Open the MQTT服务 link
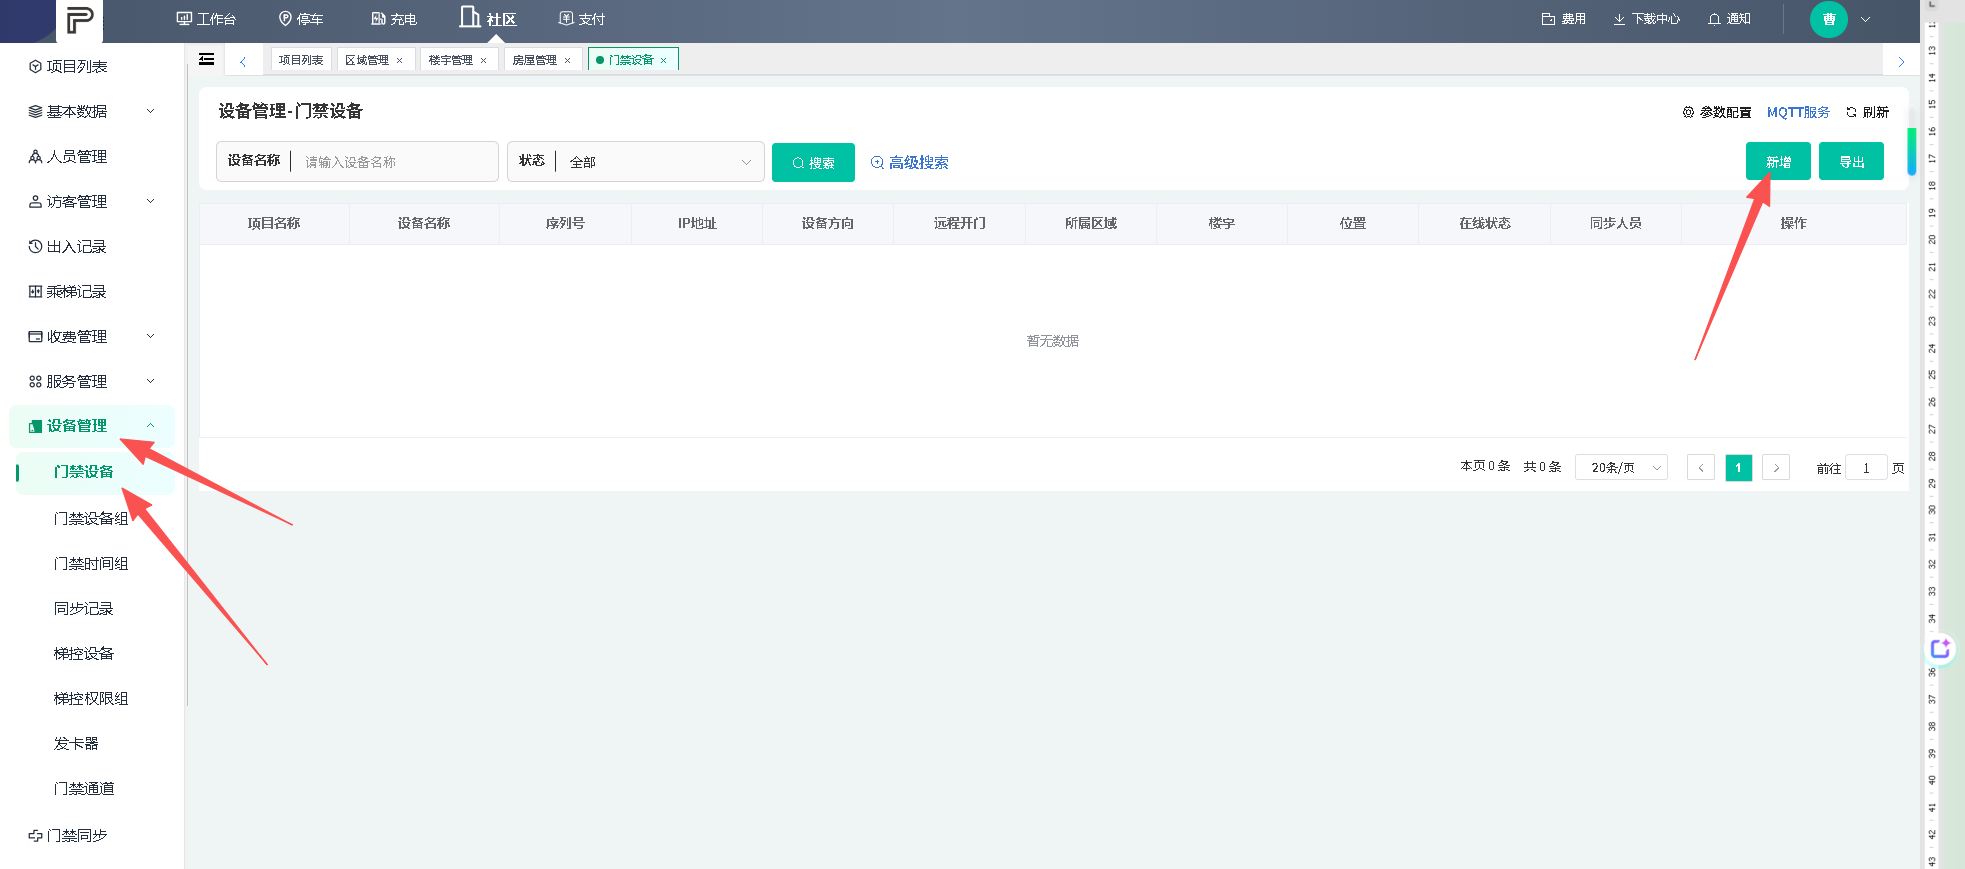The height and width of the screenshot is (869, 1965). [1798, 112]
